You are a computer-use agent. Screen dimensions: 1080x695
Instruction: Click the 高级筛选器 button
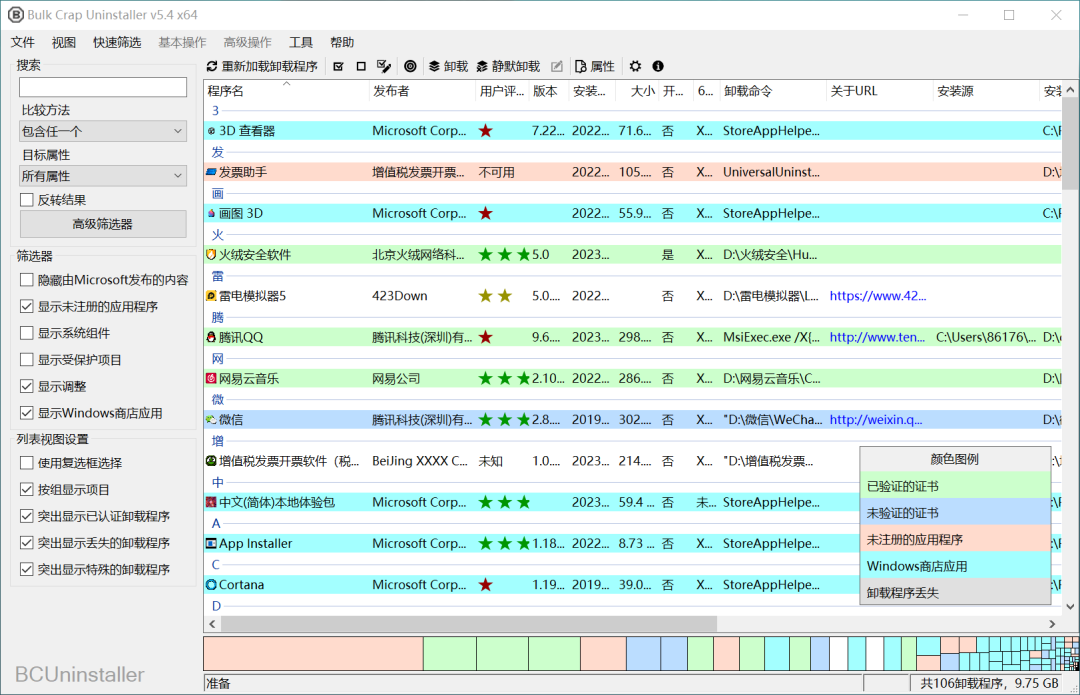pos(102,223)
